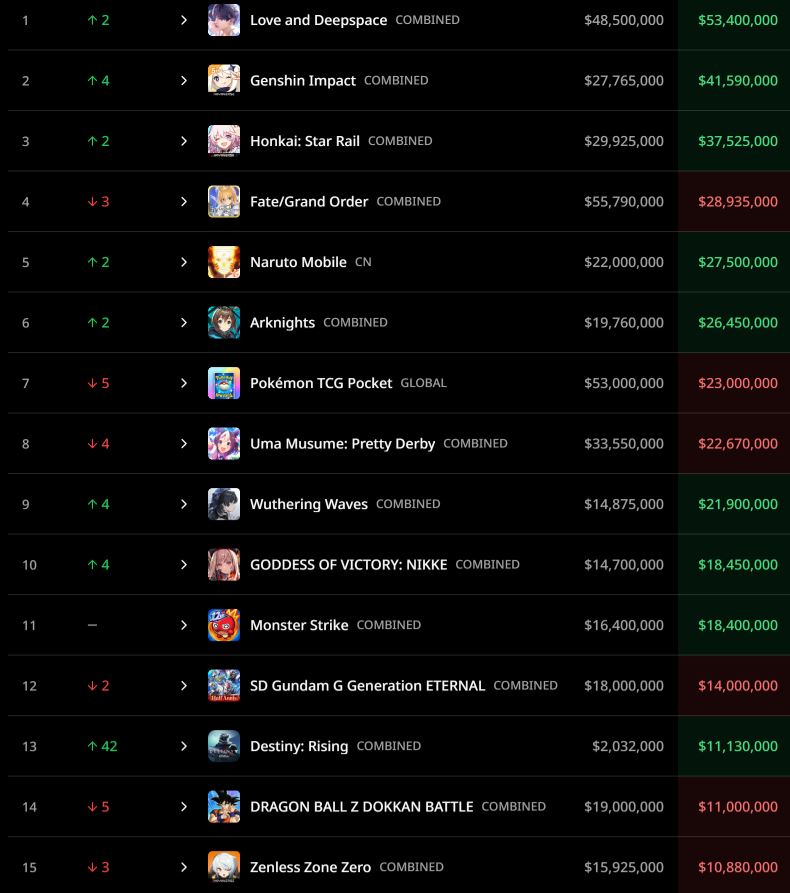Click the SD Gundam G Generation ETERNAL icon

224,686
